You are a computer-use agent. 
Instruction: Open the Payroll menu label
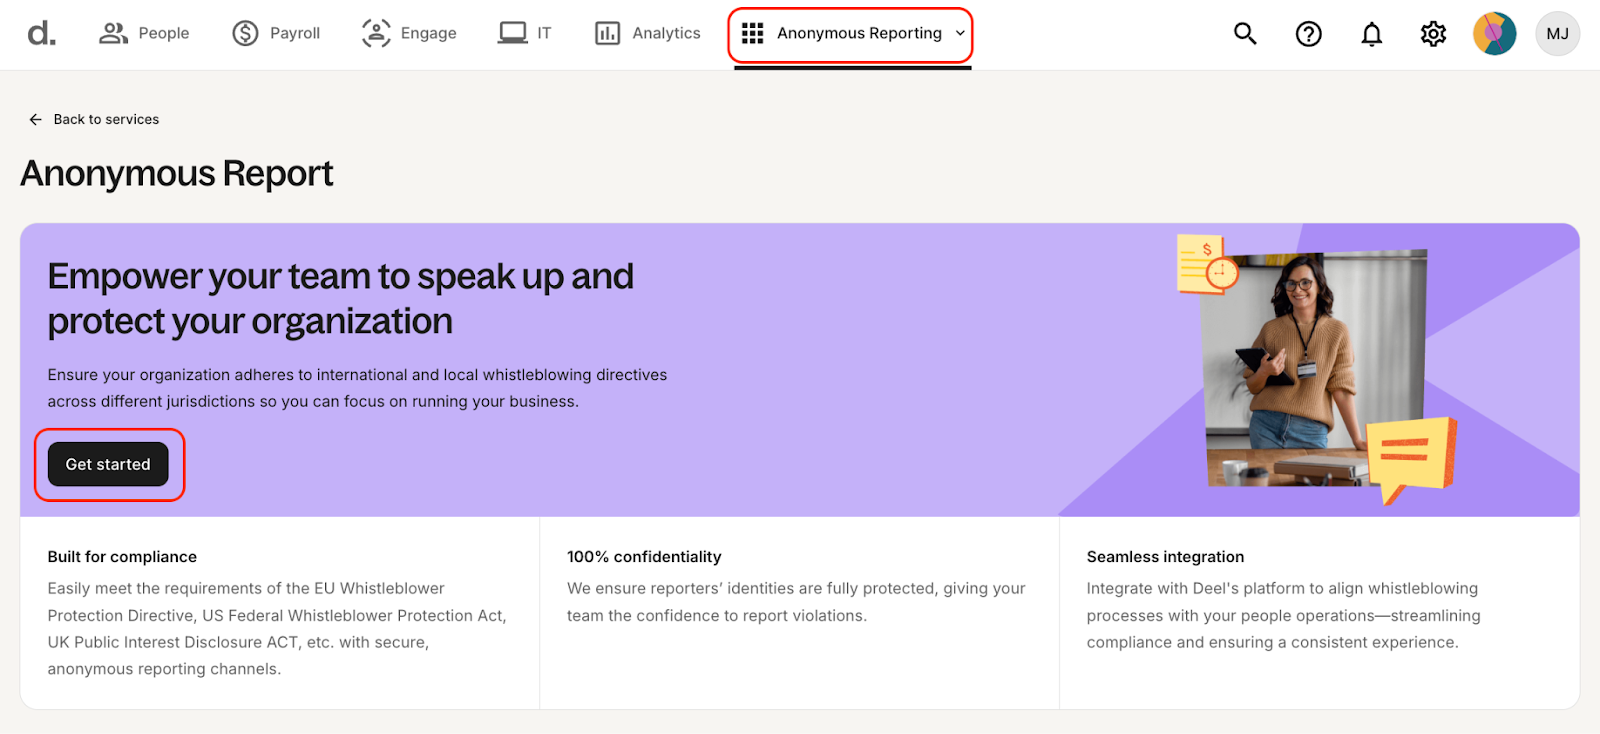[295, 33]
